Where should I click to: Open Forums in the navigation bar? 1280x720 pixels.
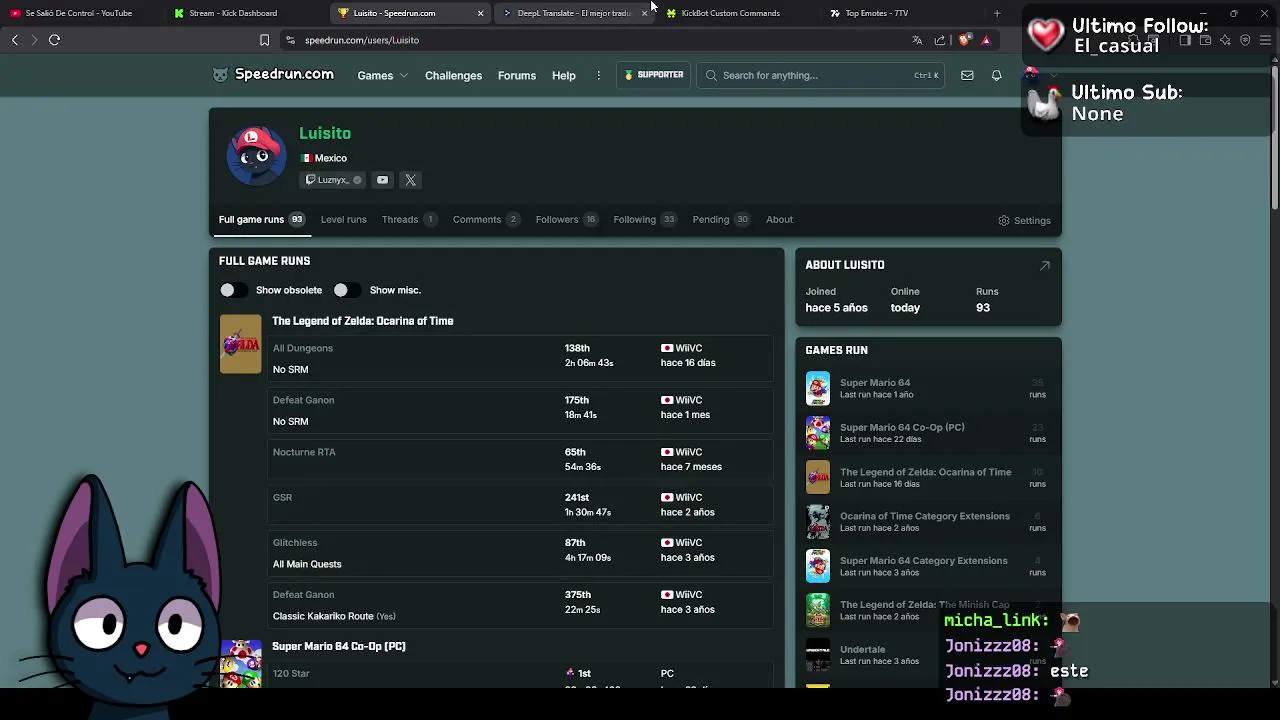click(517, 75)
